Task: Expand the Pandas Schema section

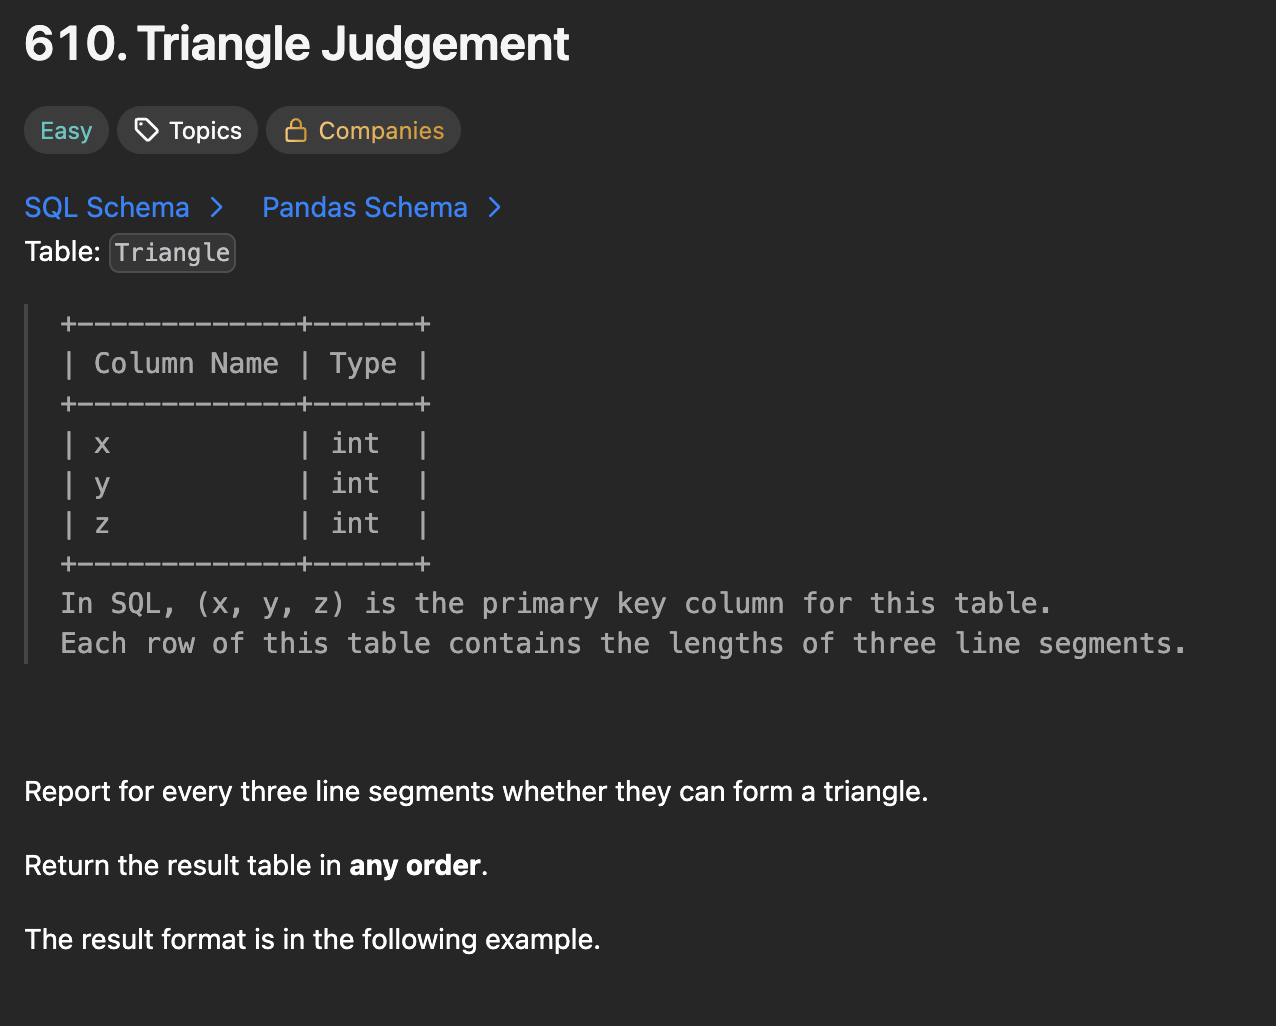Action: point(365,207)
